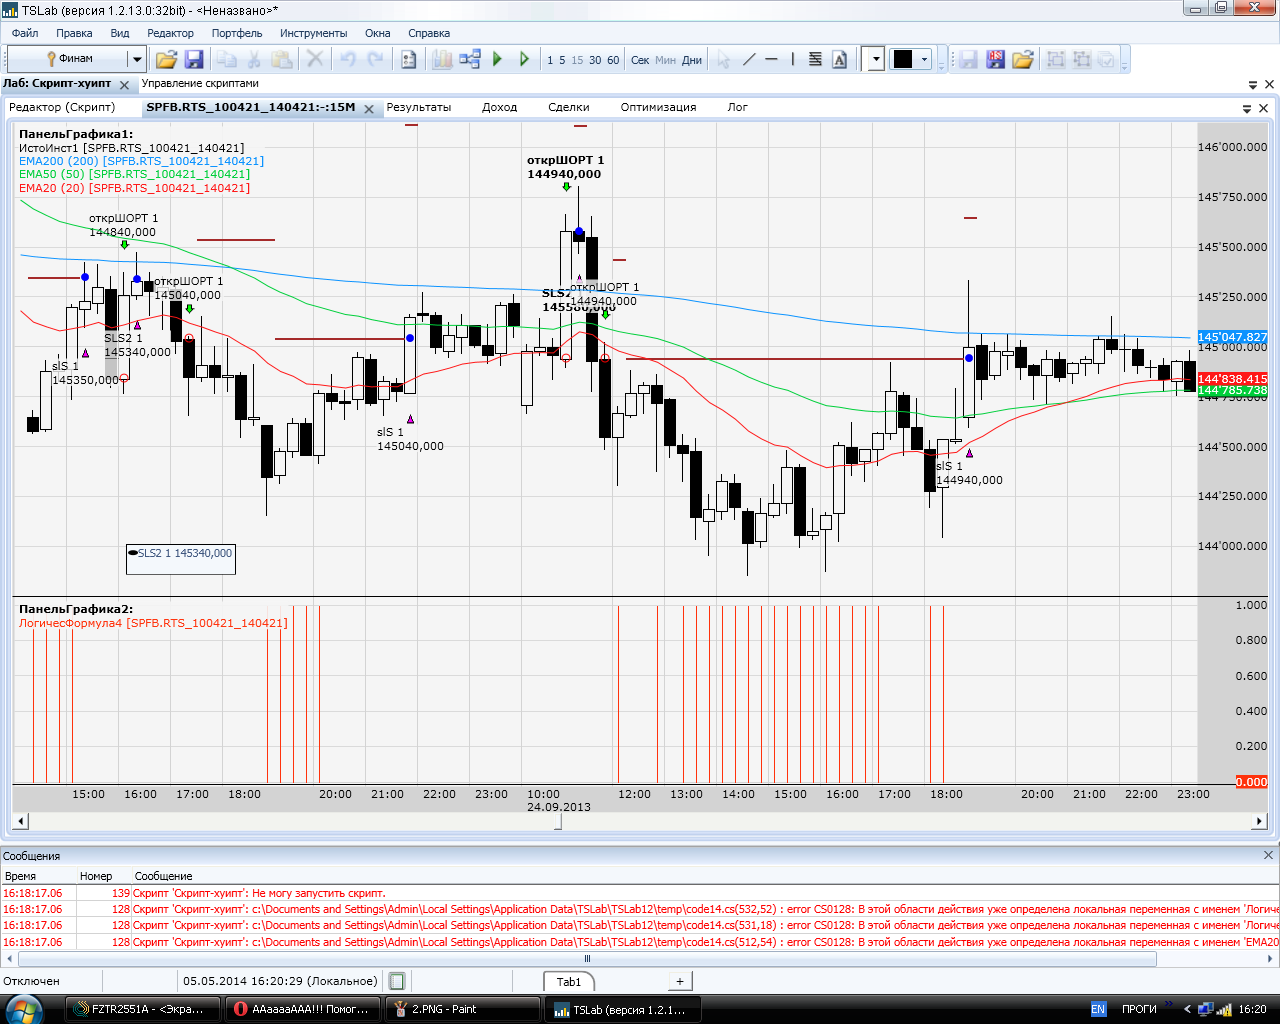Select the horizontal line drawing tool
This screenshot has width=1280, height=1024.
(771, 60)
